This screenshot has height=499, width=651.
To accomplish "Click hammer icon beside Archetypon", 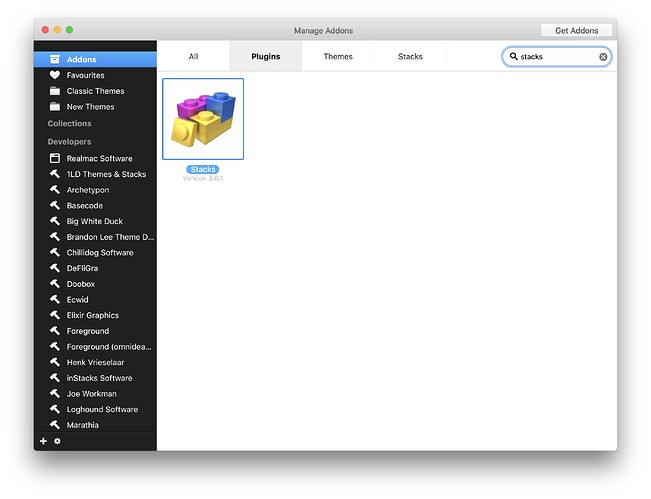I will [55, 190].
